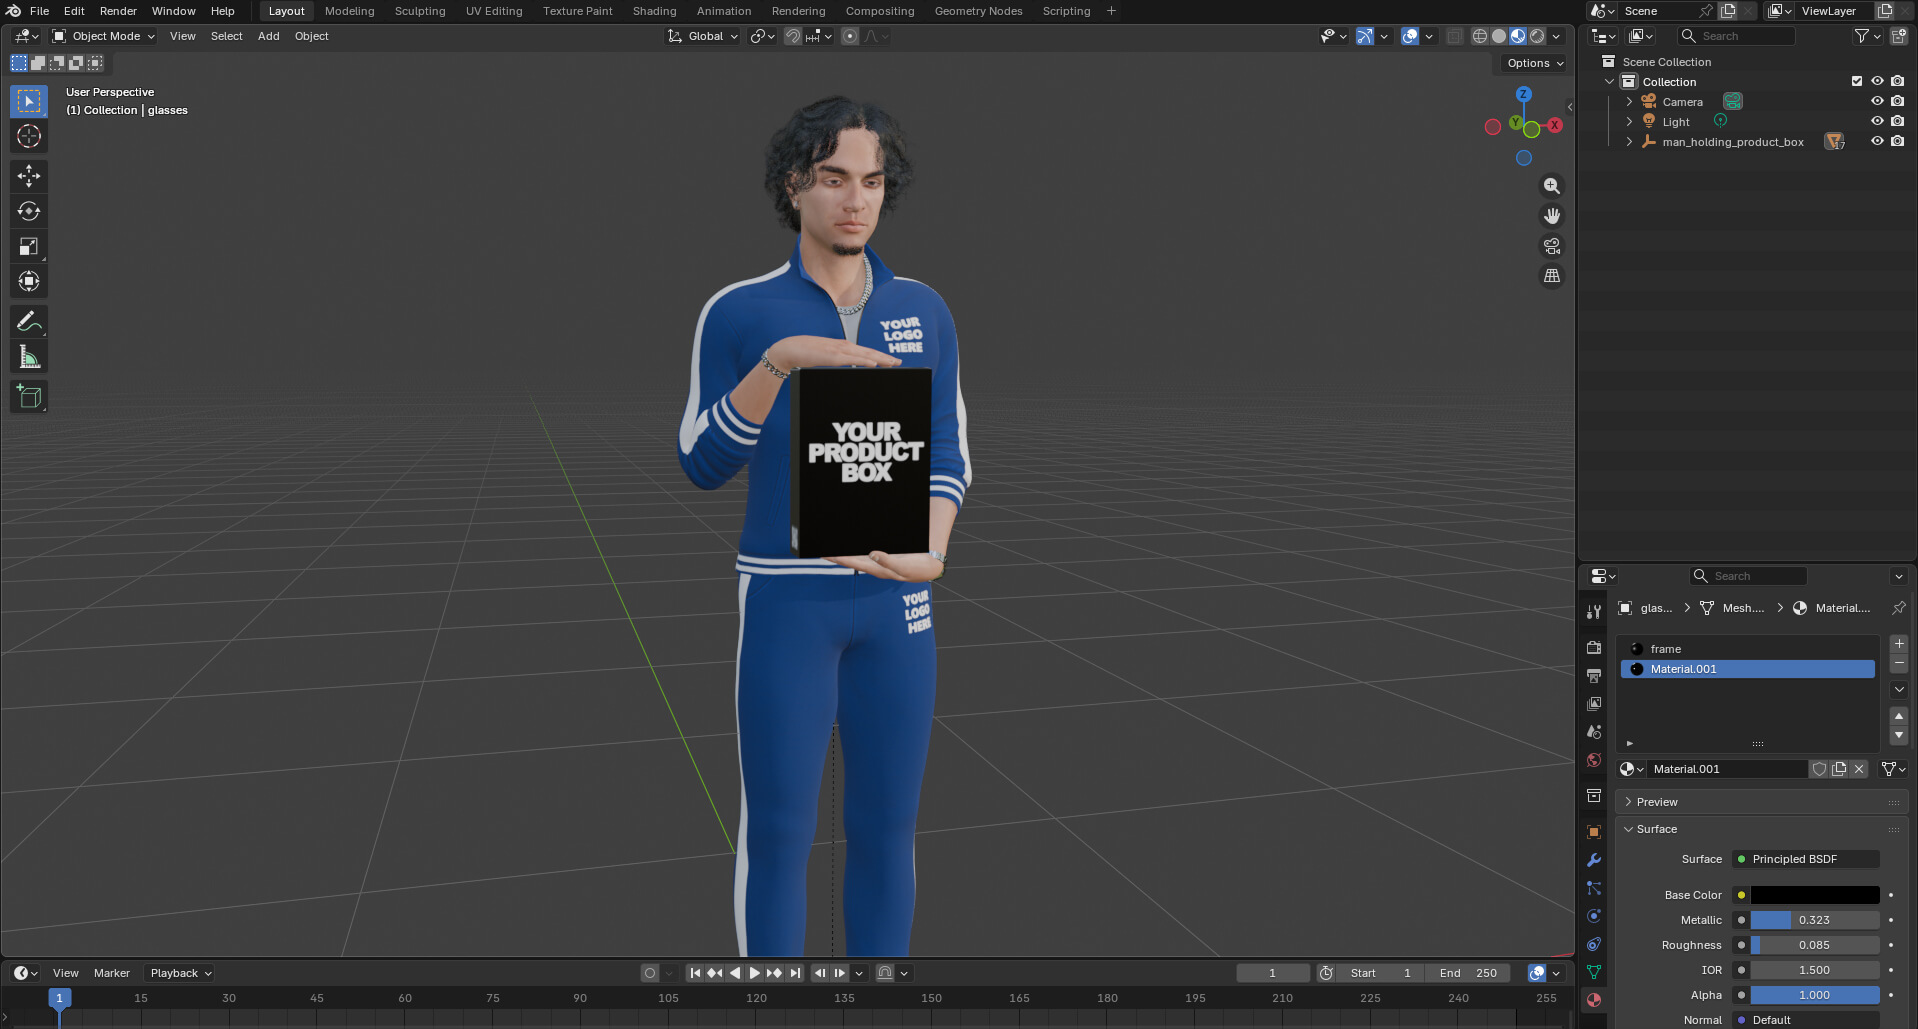Viewport: 1918px width, 1029px height.
Task: Select the Rotate tool
Action: (29, 211)
